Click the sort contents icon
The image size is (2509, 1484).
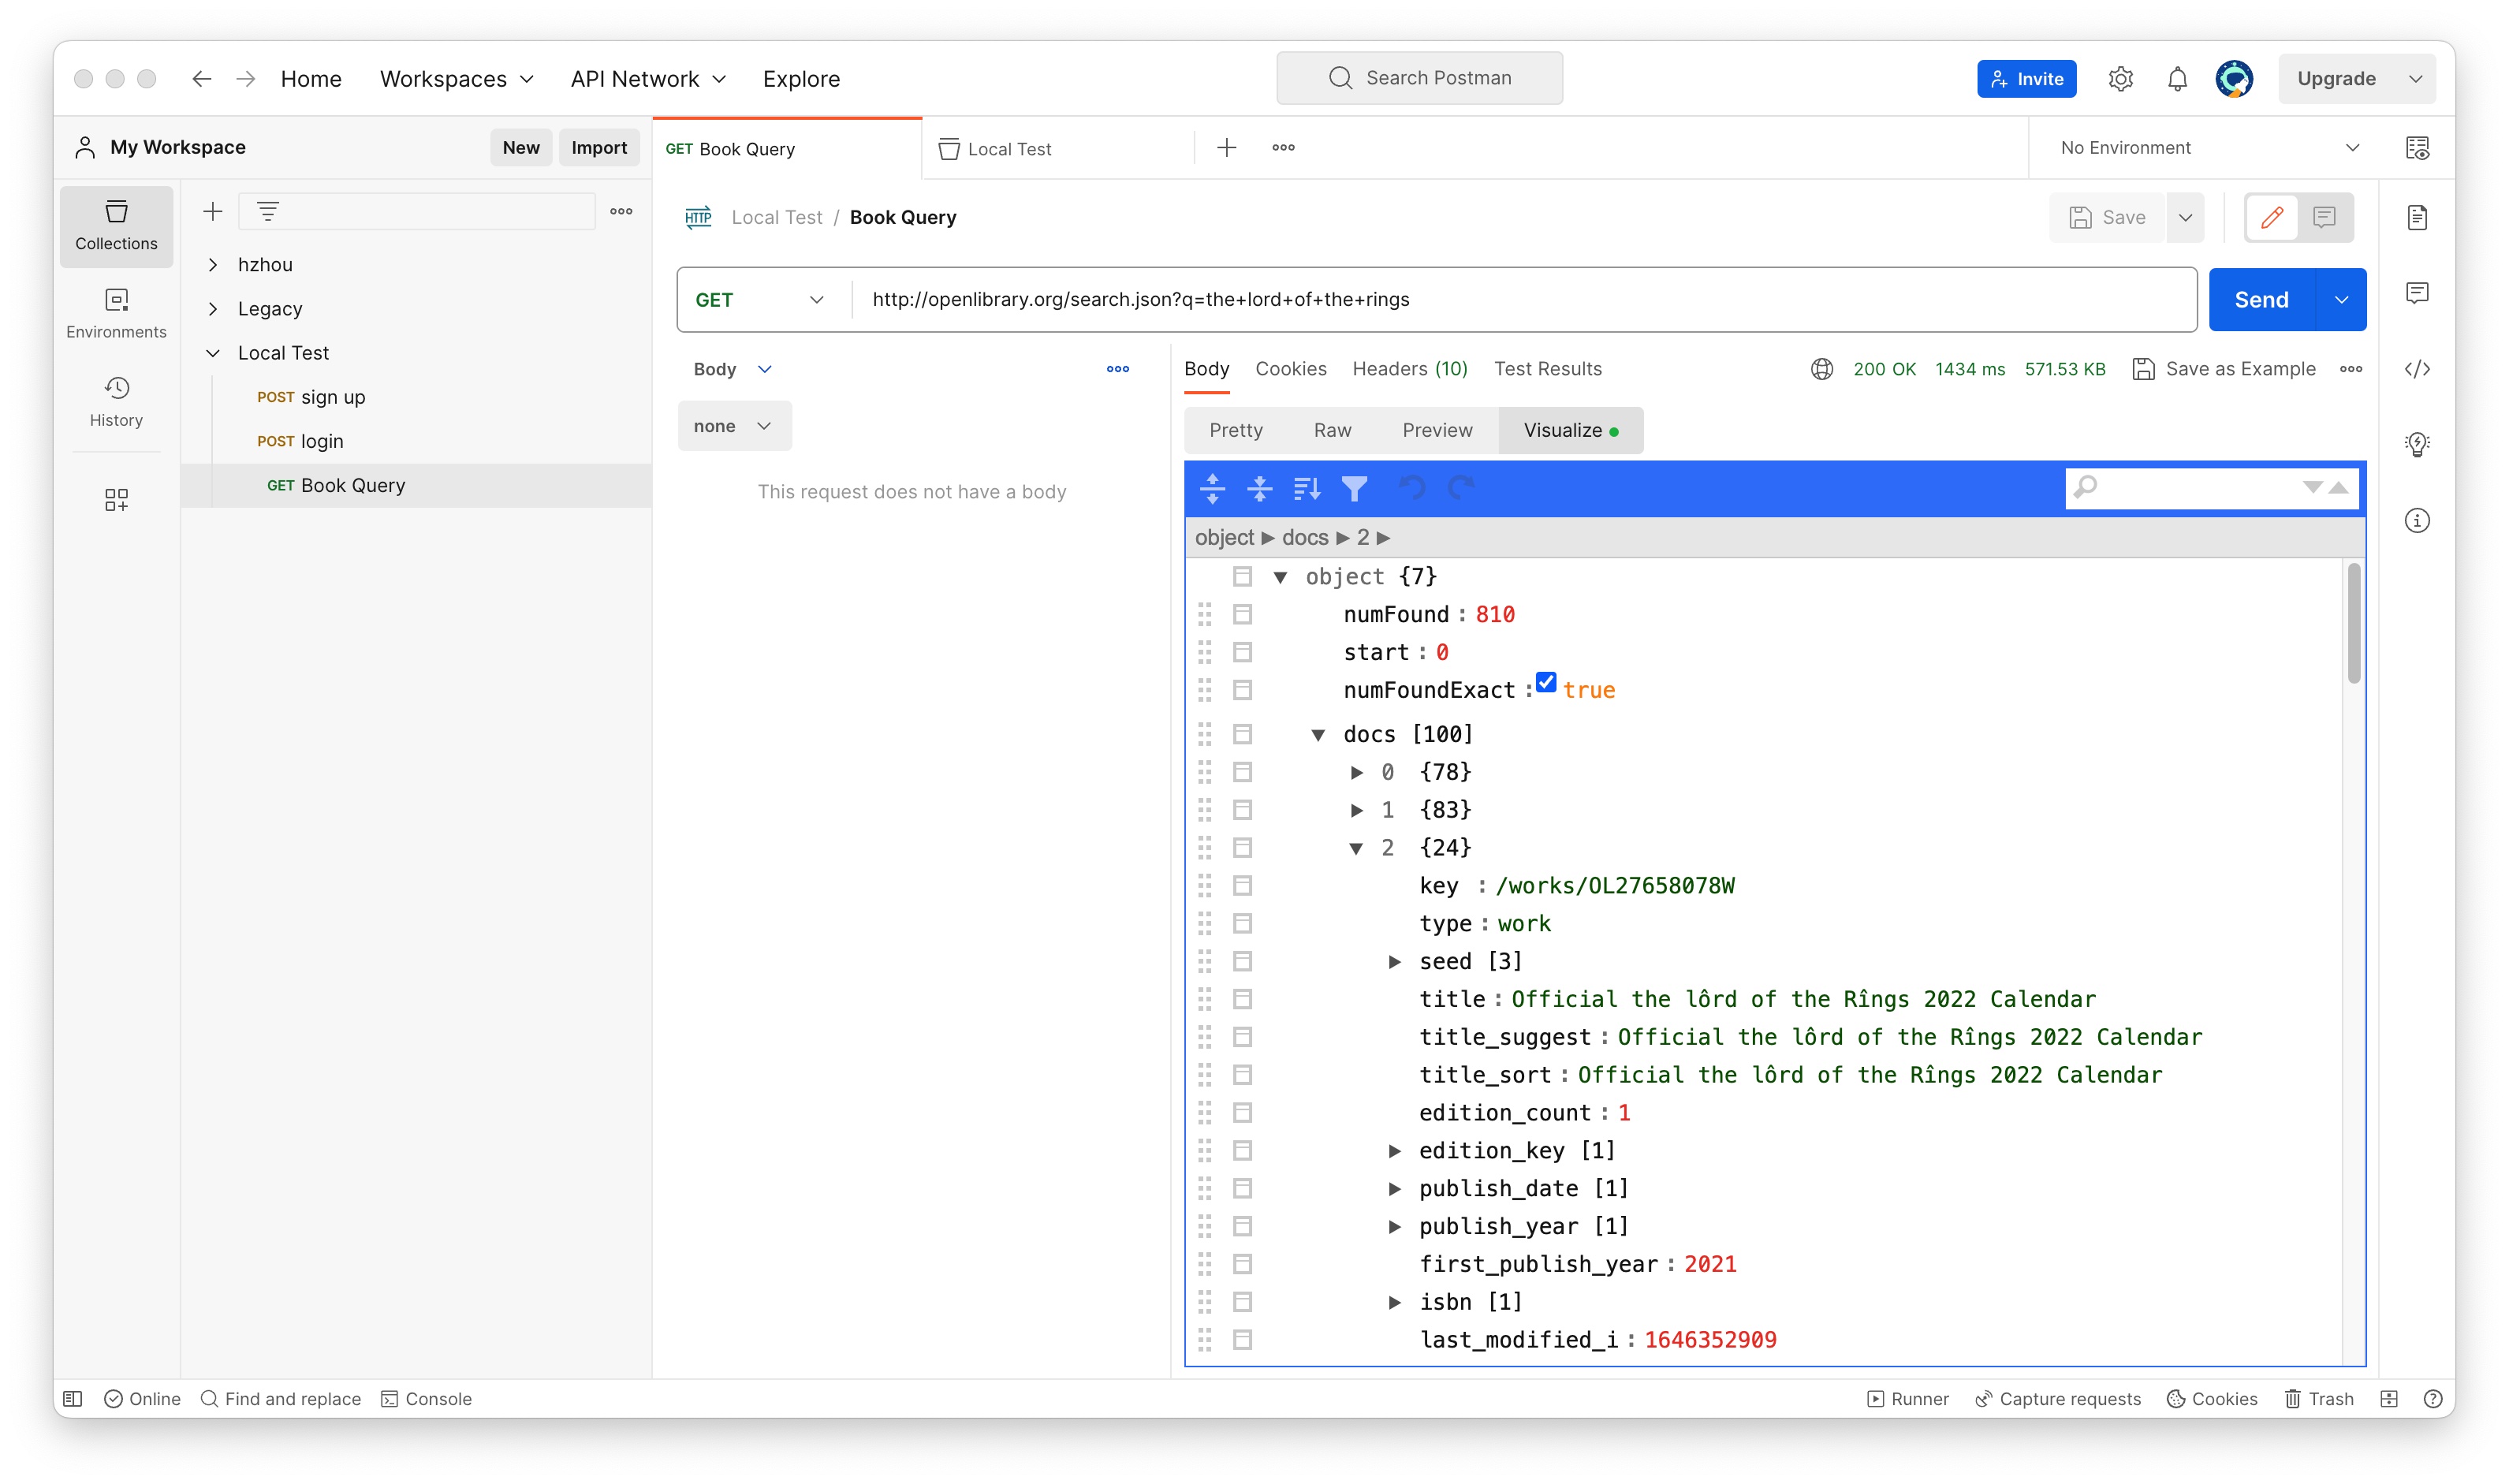1307,488
